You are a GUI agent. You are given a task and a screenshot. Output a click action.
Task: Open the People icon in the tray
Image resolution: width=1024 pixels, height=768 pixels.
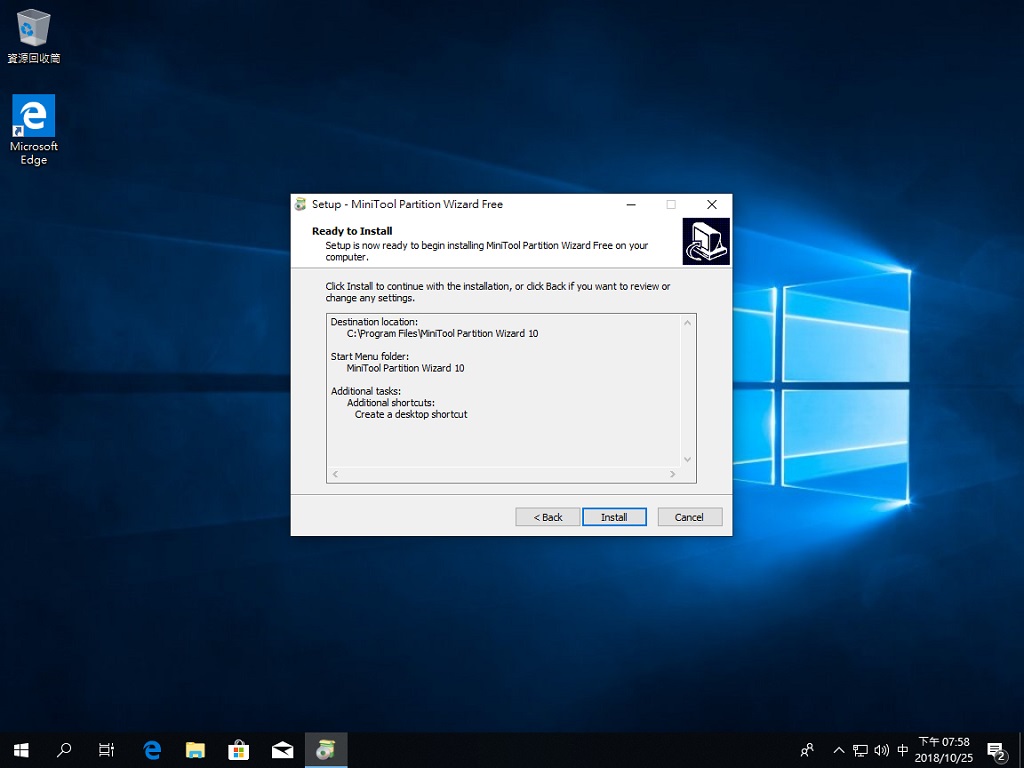808,750
